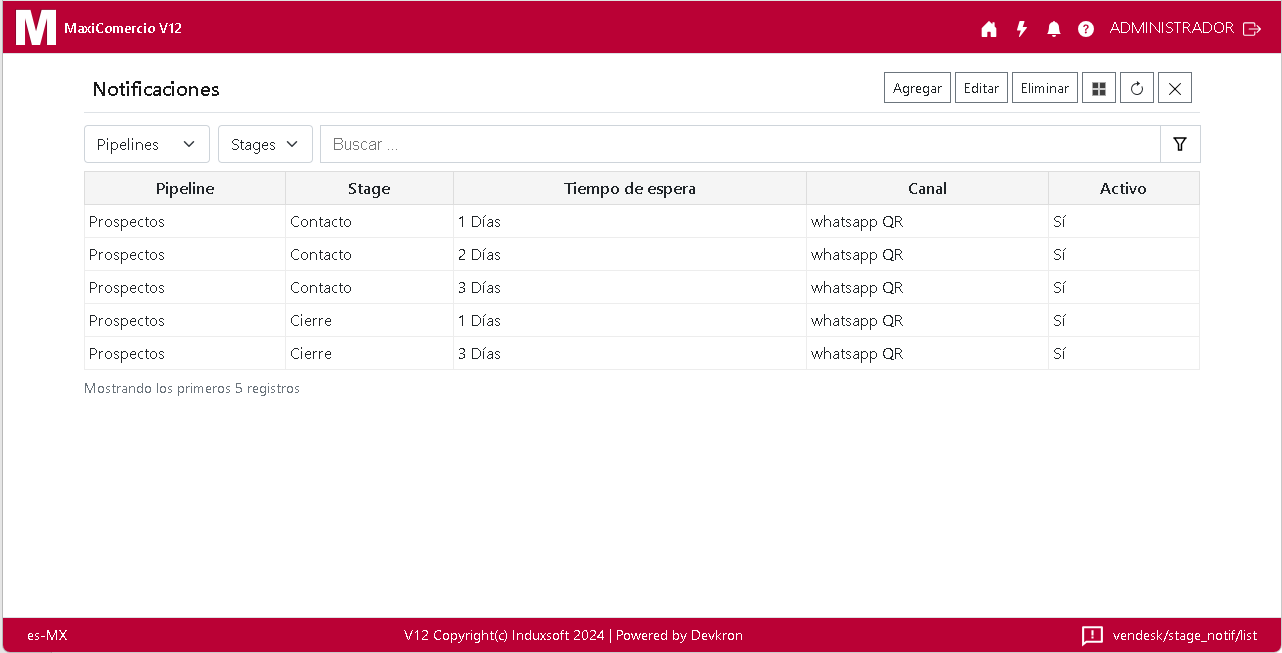This screenshot has height=653, width=1282.
Task: Apply filter using funnel icon
Action: [1180, 144]
